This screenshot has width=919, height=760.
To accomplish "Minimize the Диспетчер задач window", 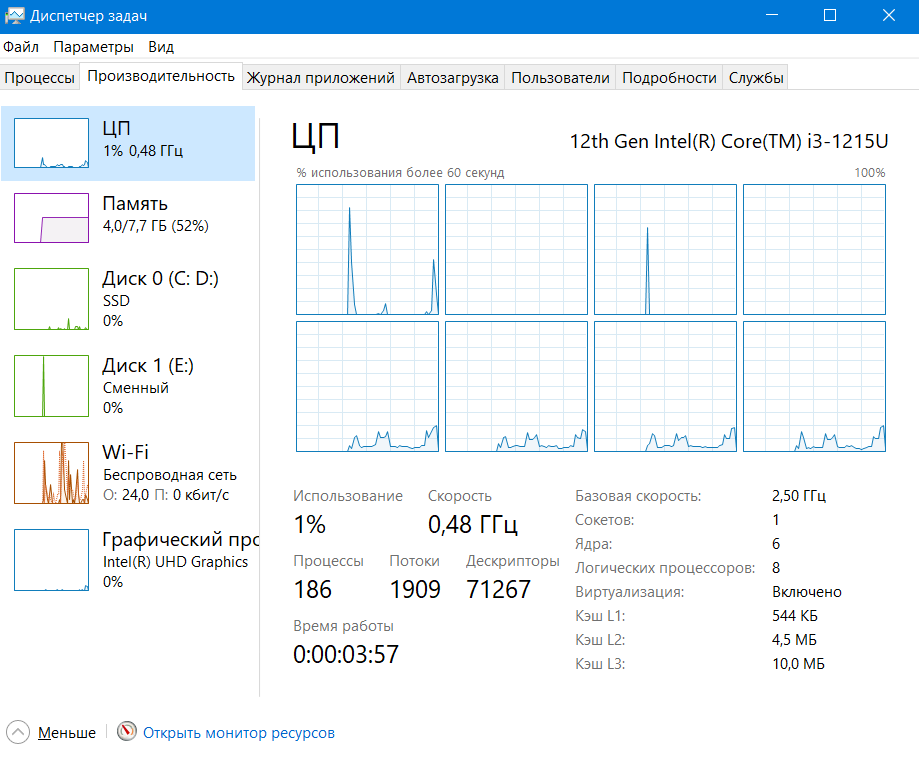I will point(772,16).
